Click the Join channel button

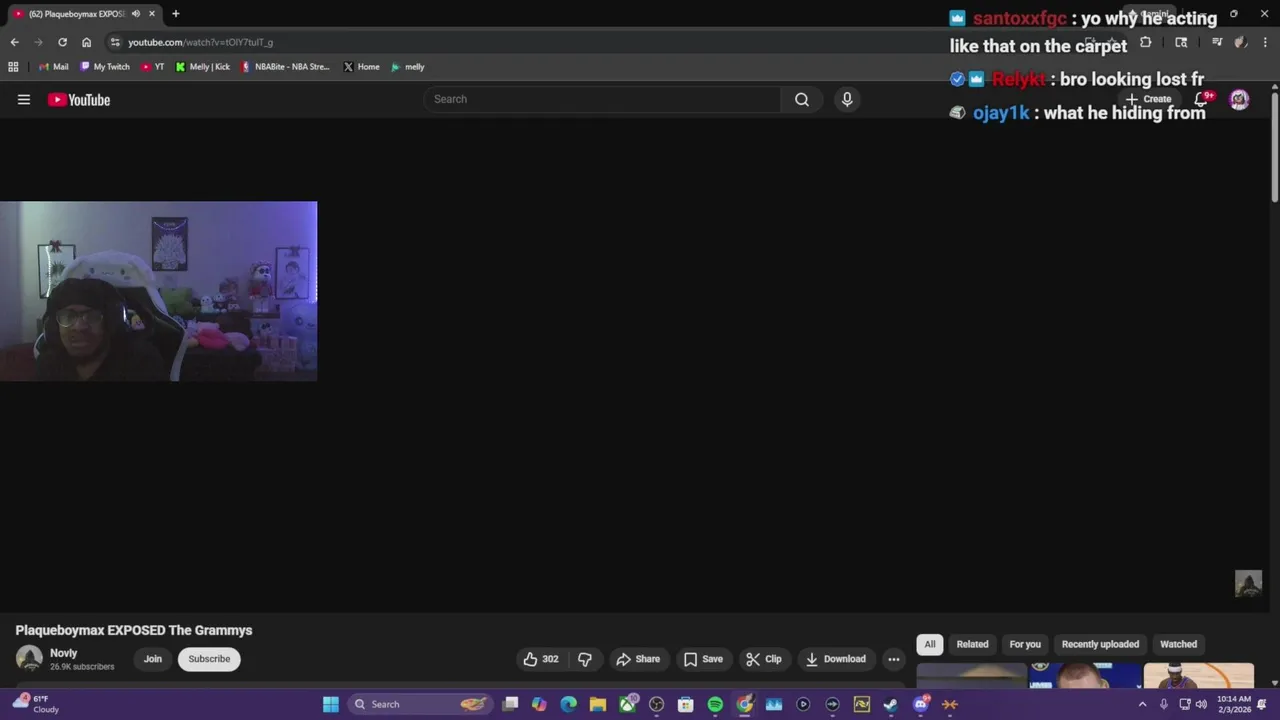(x=152, y=659)
